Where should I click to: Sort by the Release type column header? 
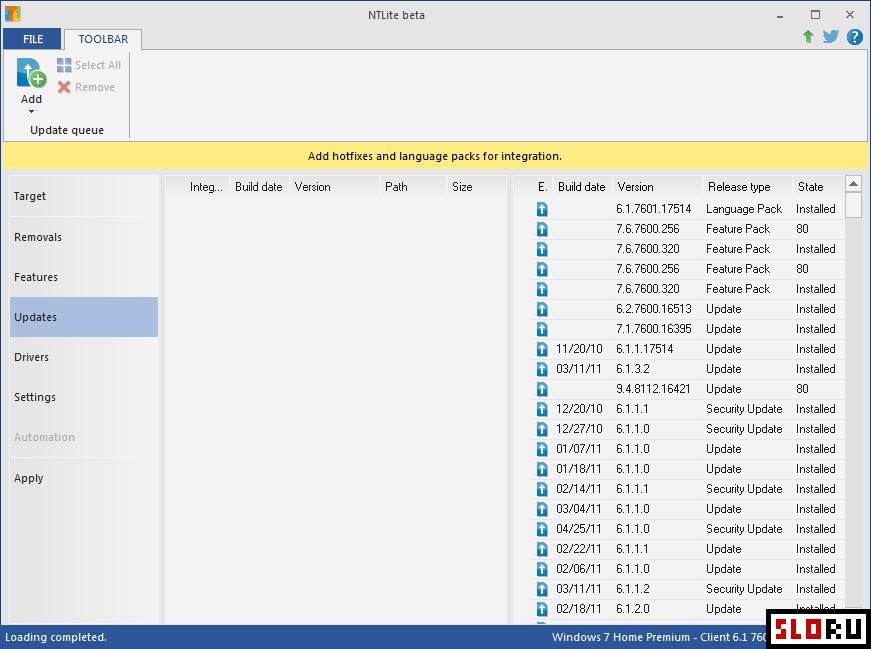click(x=747, y=187)
